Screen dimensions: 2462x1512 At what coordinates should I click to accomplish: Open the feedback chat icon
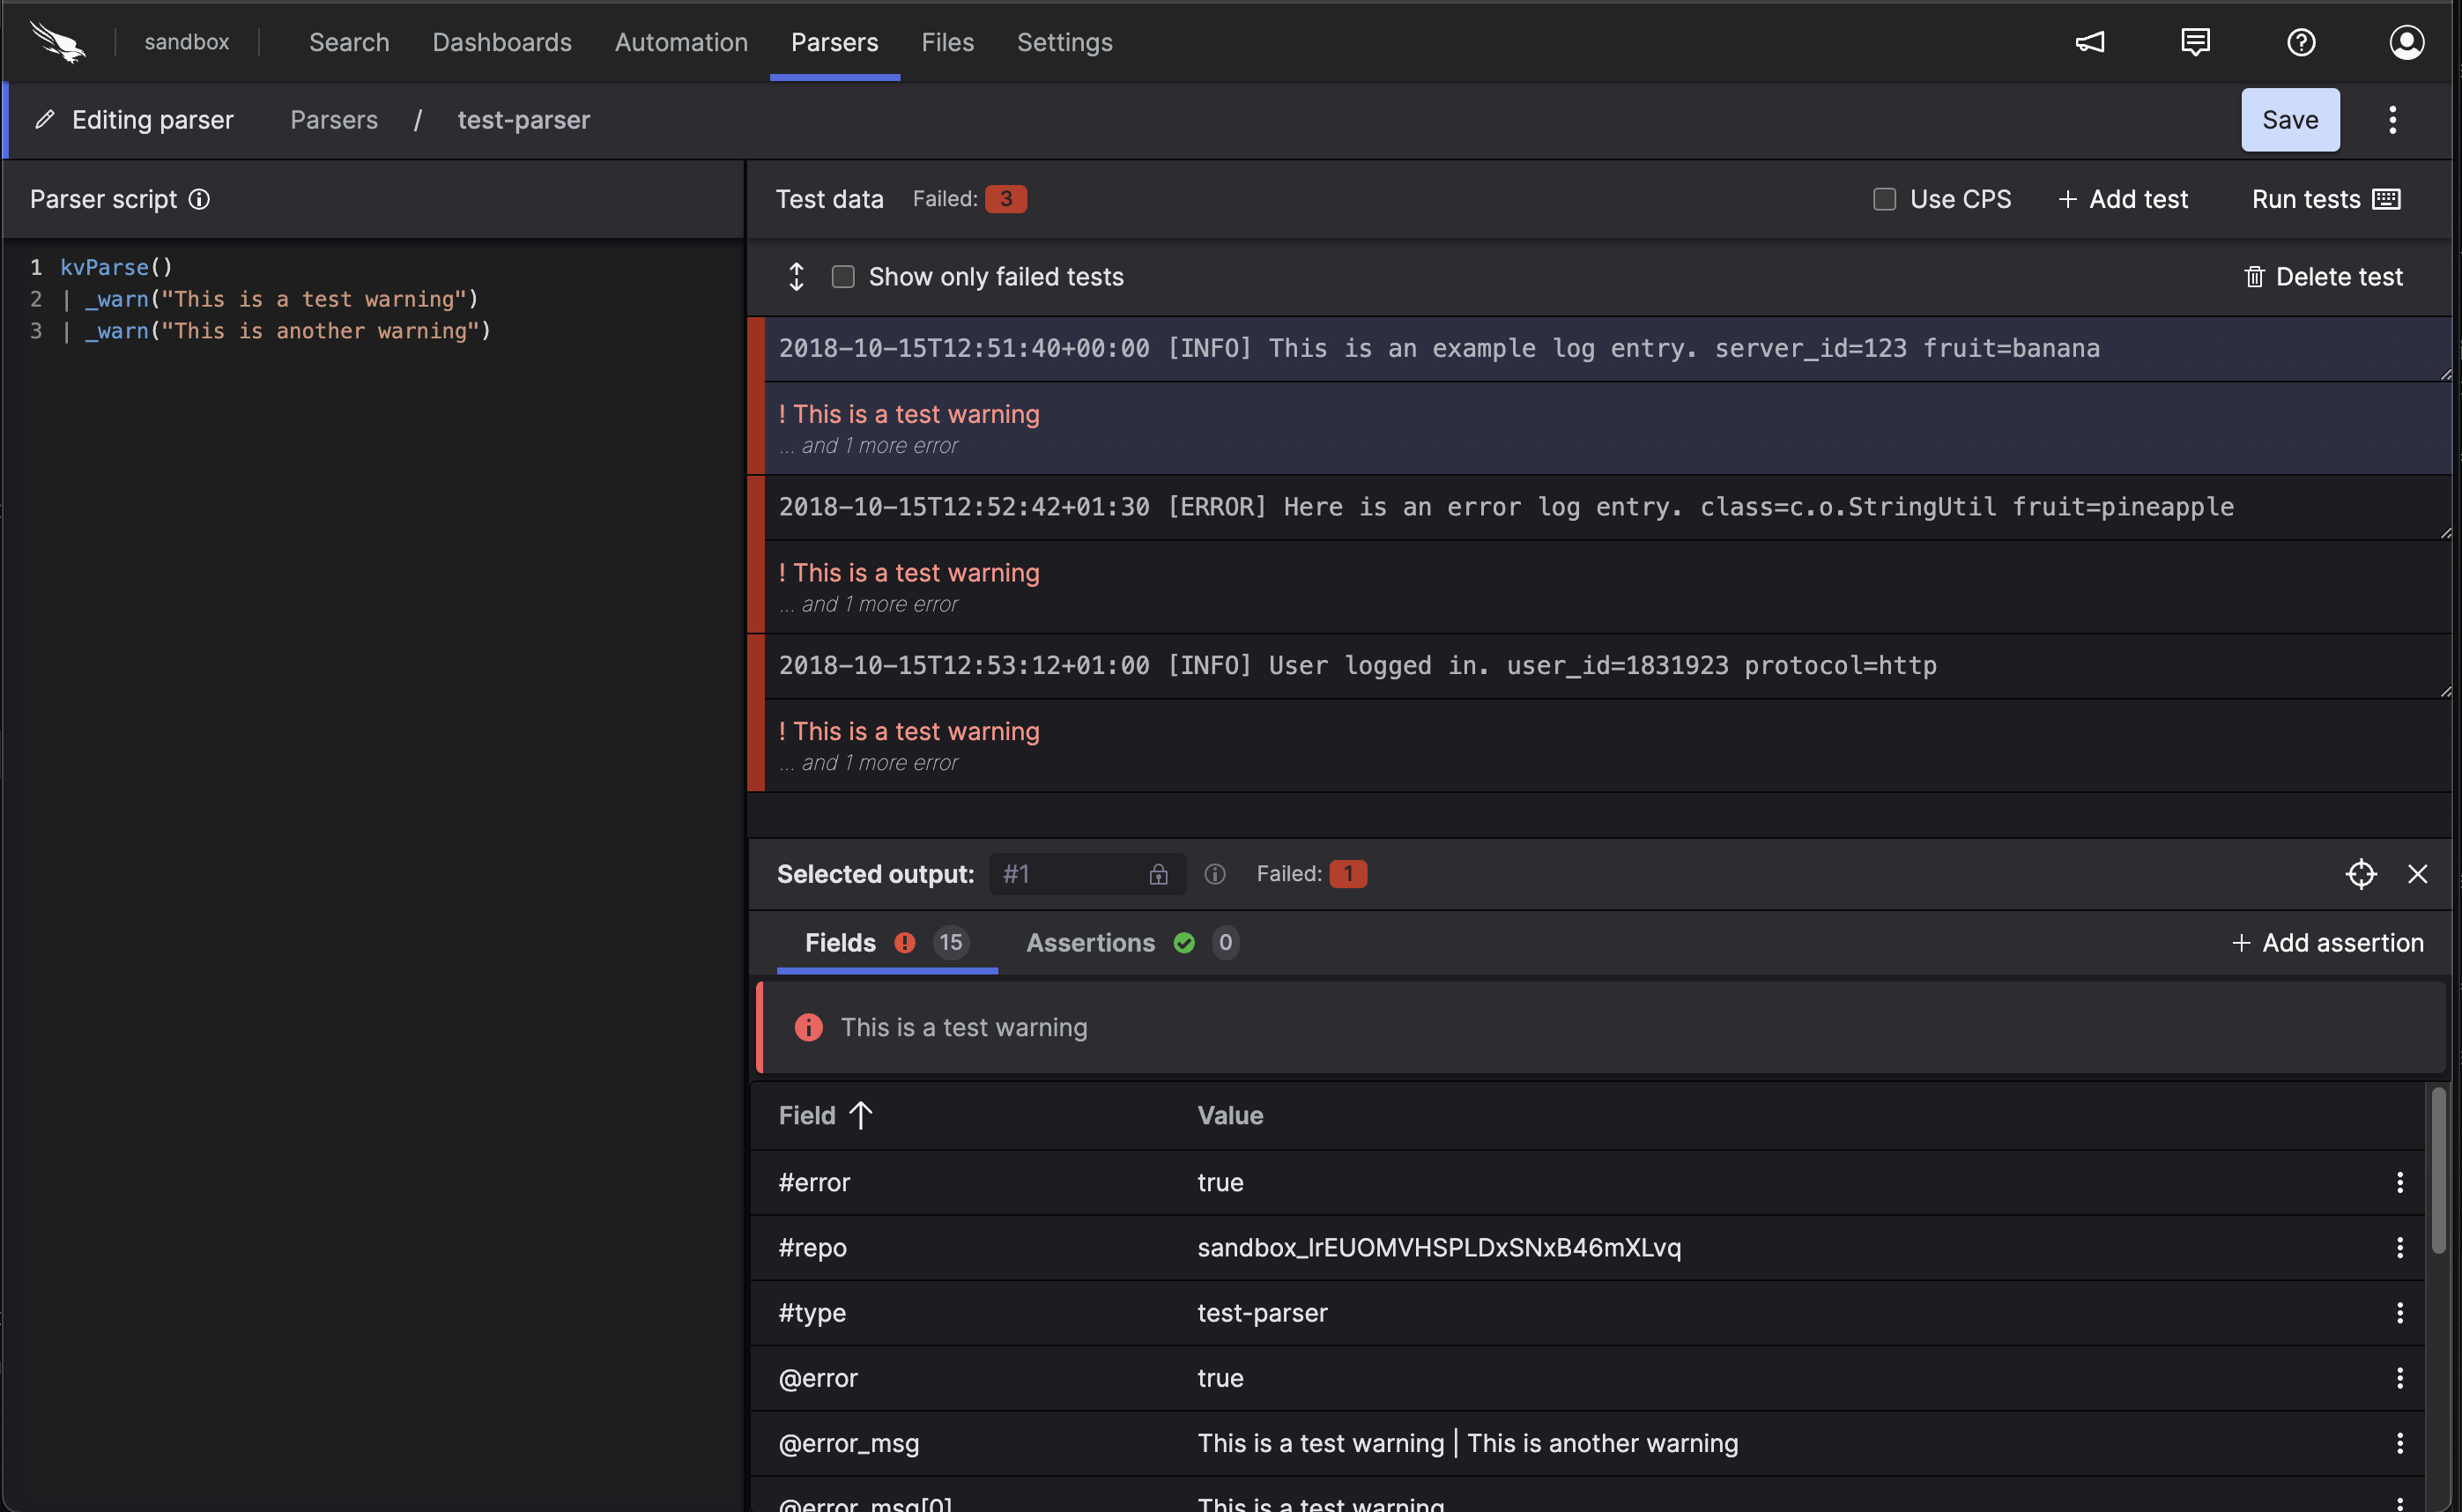(x=2195, y=42)
